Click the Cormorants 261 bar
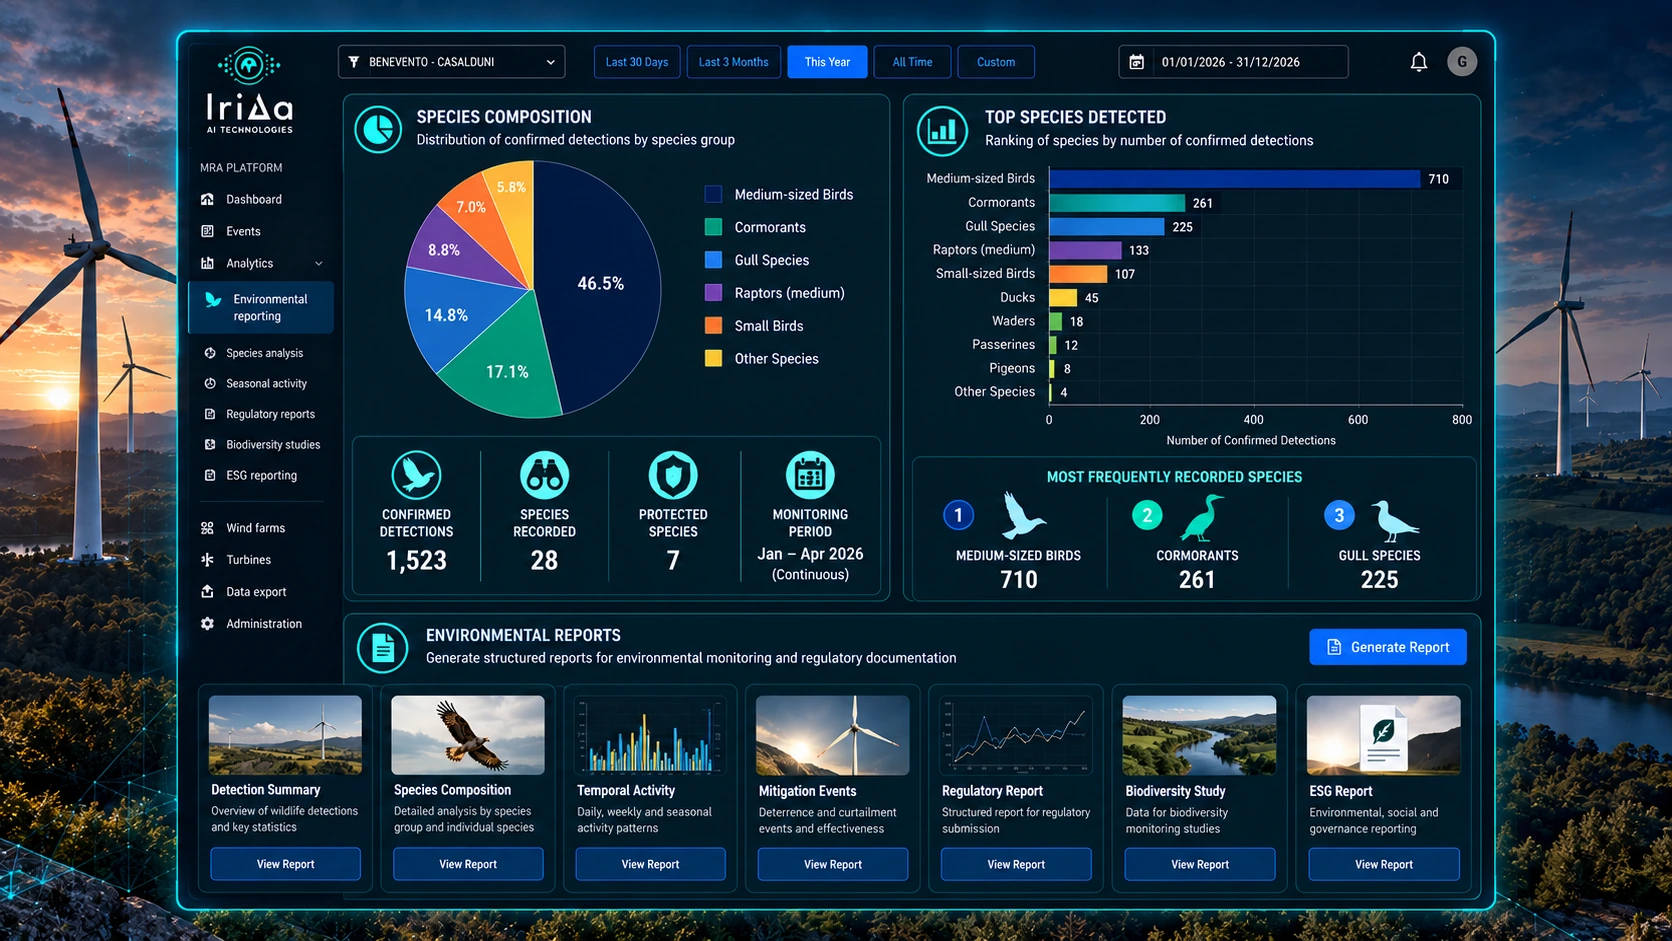 (x=1117, y=203)
